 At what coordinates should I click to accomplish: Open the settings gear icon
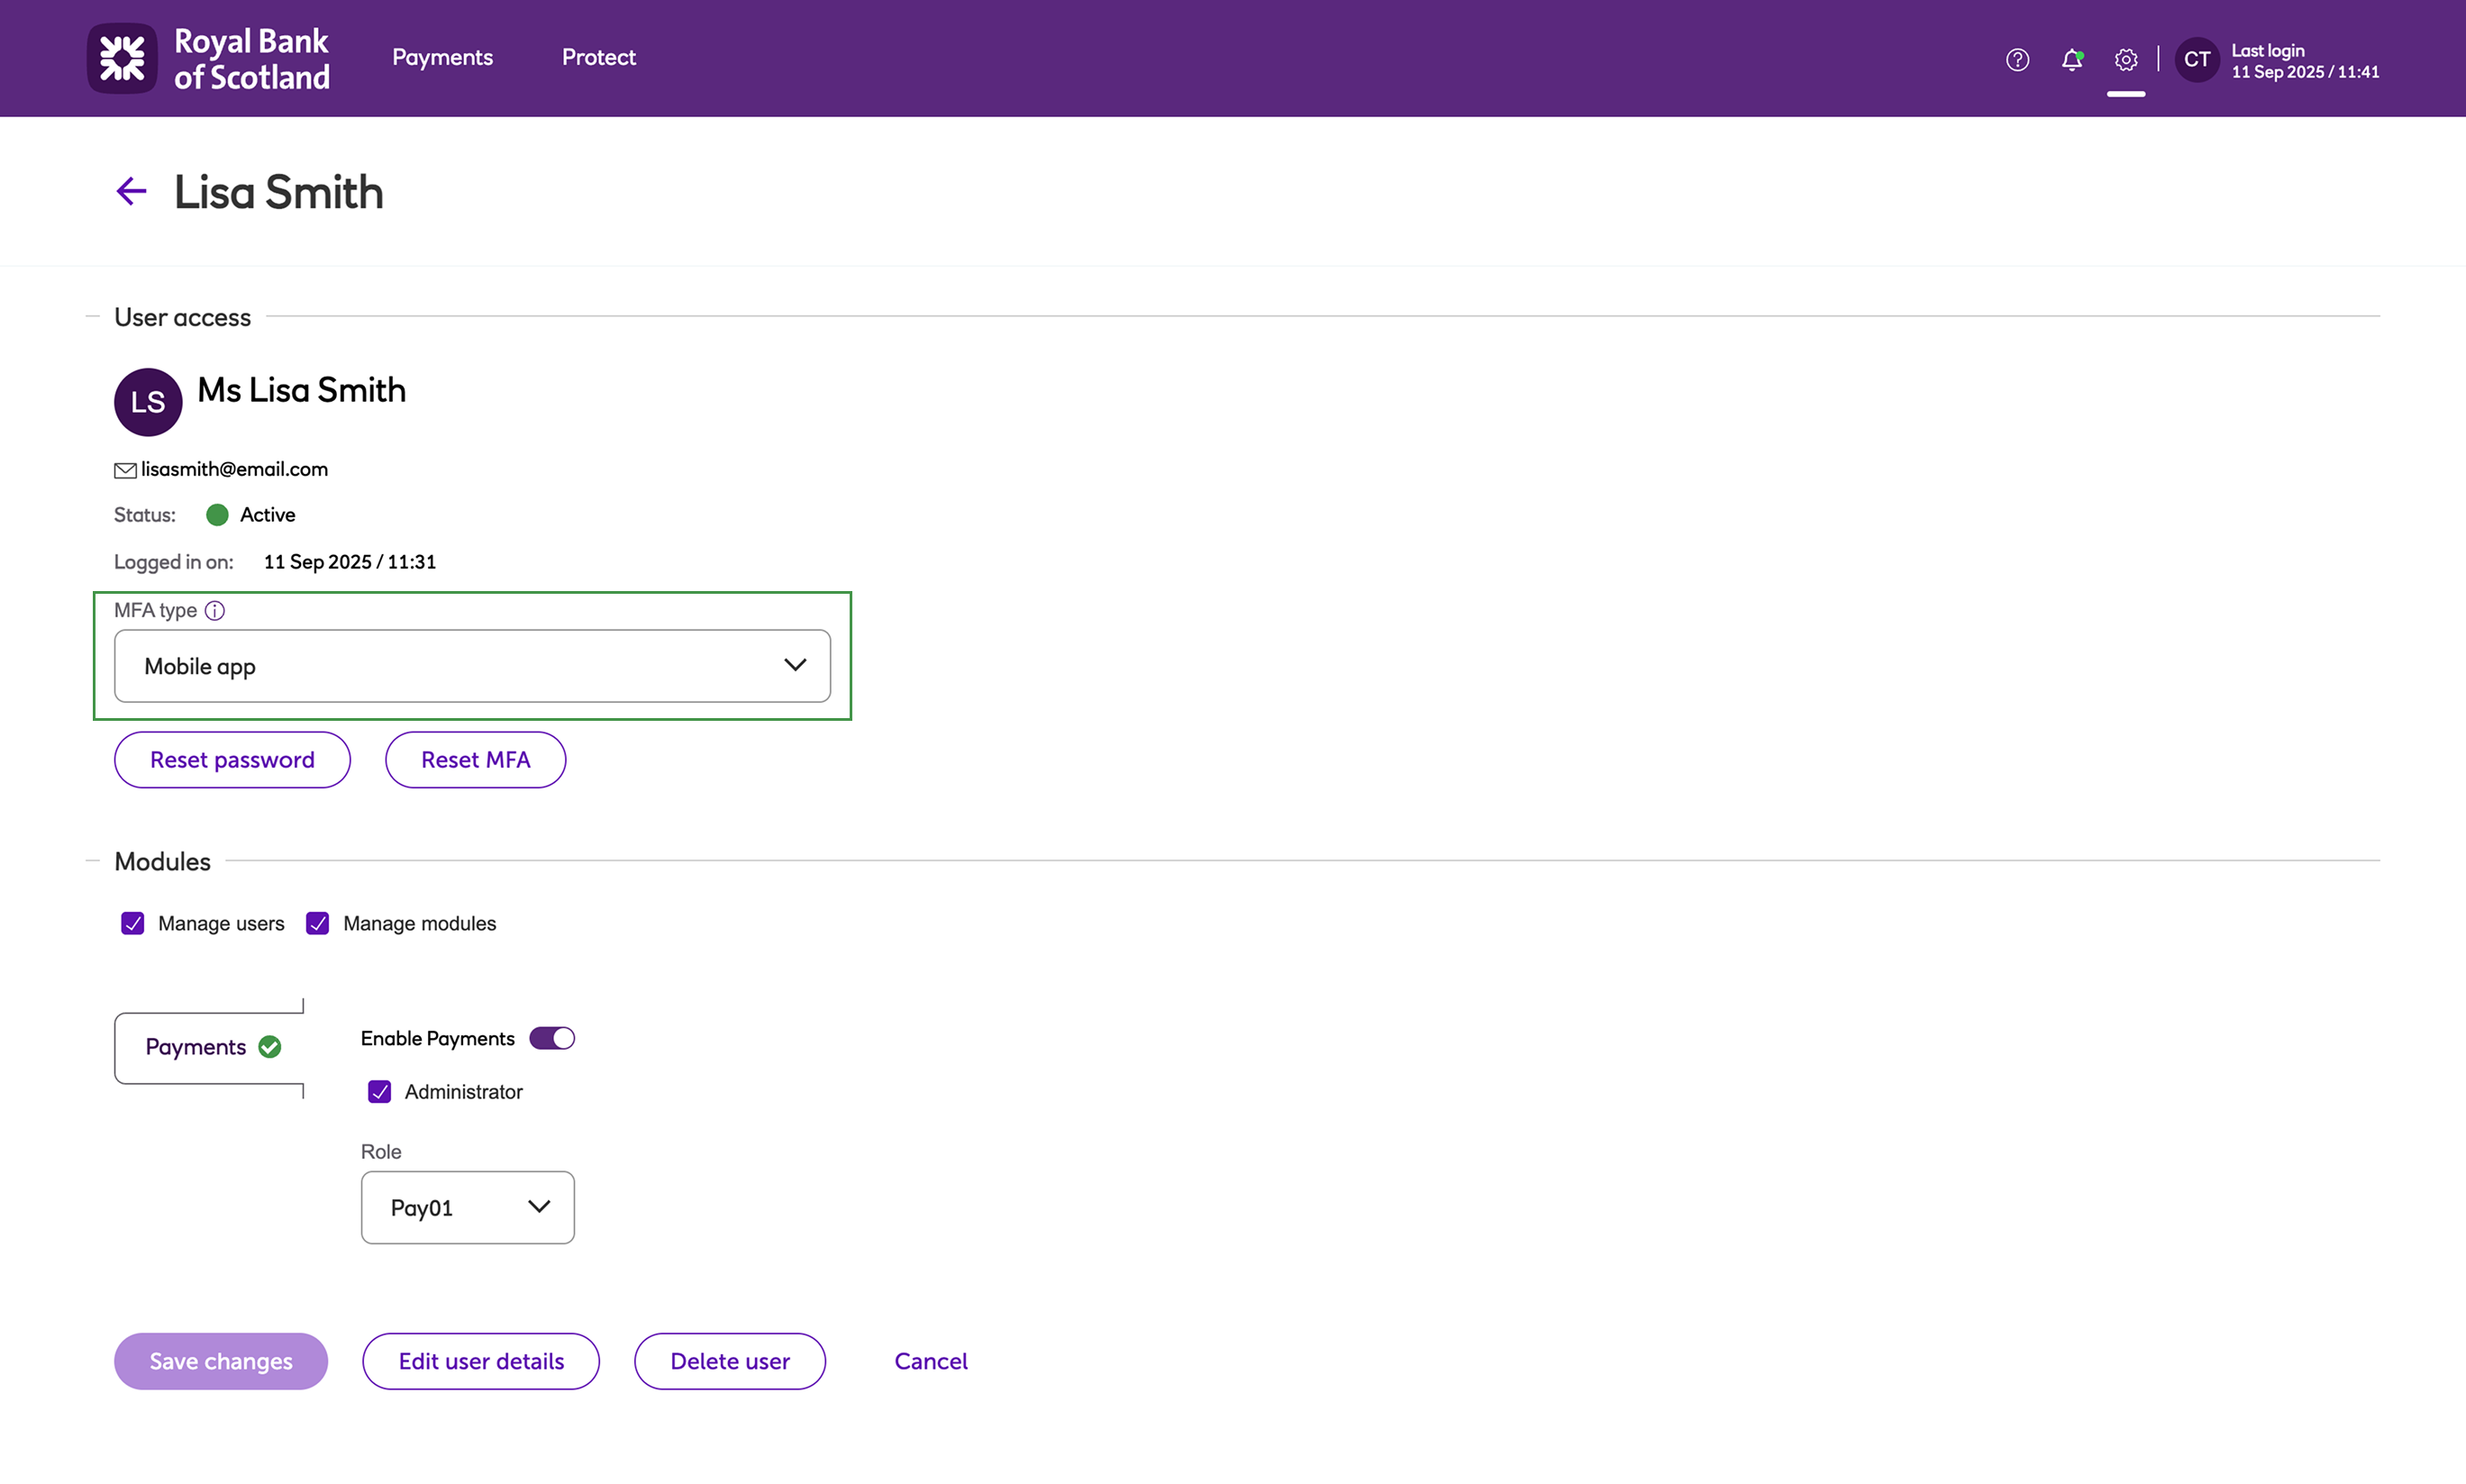pyautogui.click(x=2125, y=60)
